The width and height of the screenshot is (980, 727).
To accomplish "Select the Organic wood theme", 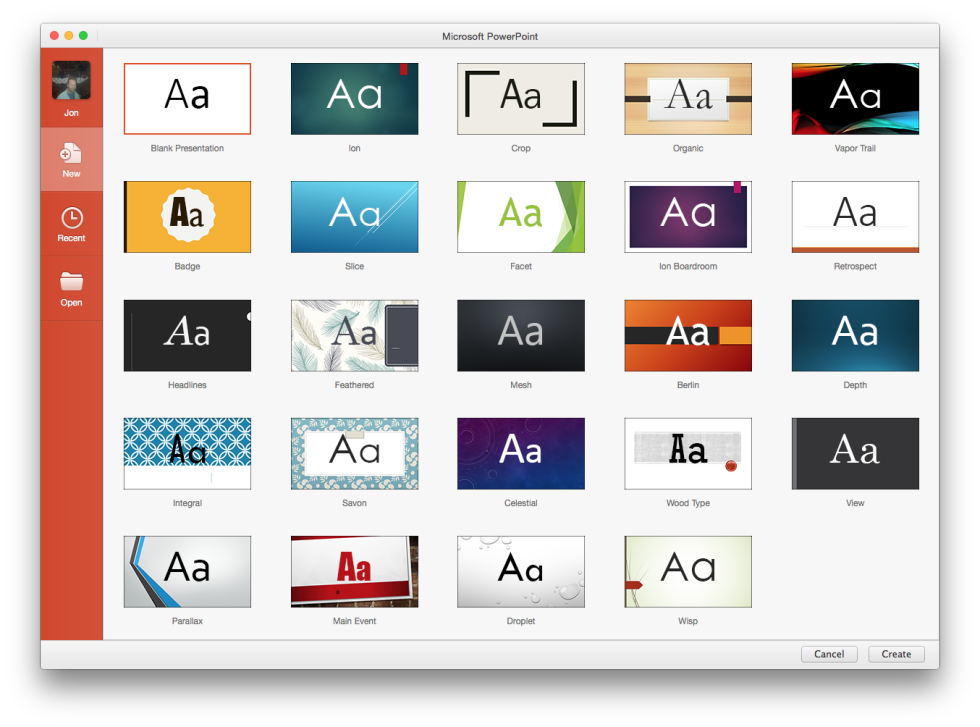I will (x=688, y=99).
